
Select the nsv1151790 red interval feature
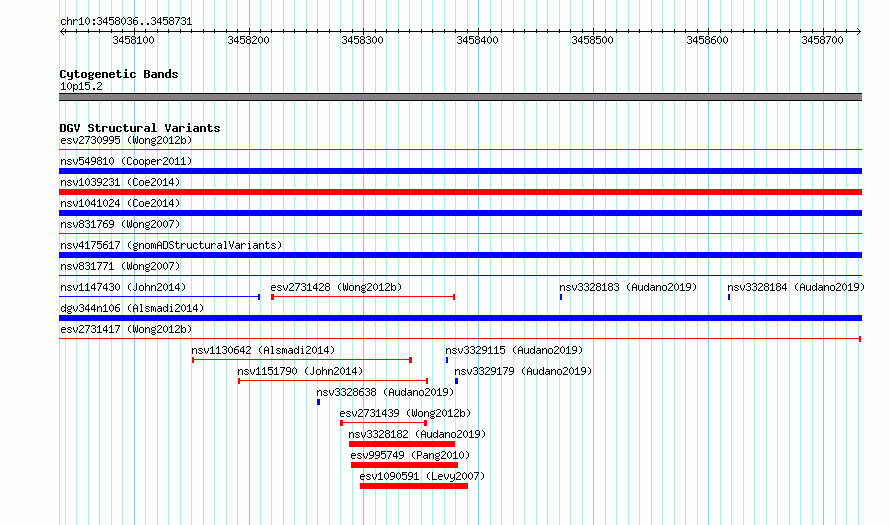(x=333, y=381)
